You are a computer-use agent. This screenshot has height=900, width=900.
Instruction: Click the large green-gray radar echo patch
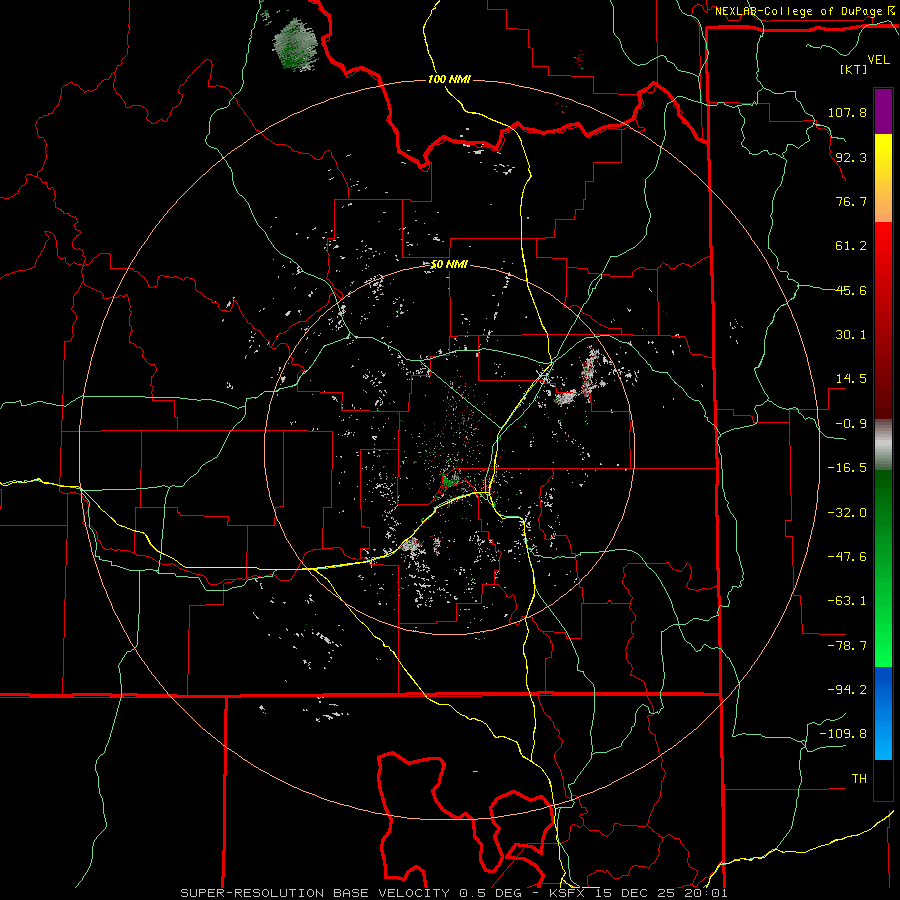[295, 45]
